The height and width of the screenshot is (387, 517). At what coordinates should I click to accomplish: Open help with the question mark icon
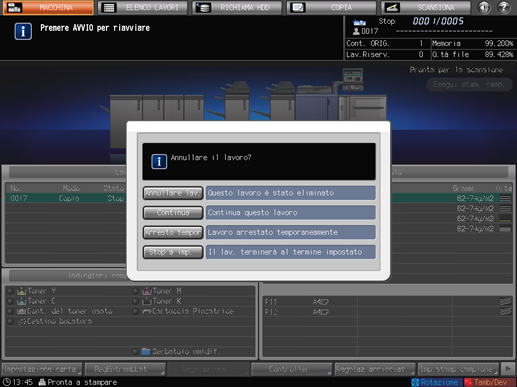coord(504,7)
